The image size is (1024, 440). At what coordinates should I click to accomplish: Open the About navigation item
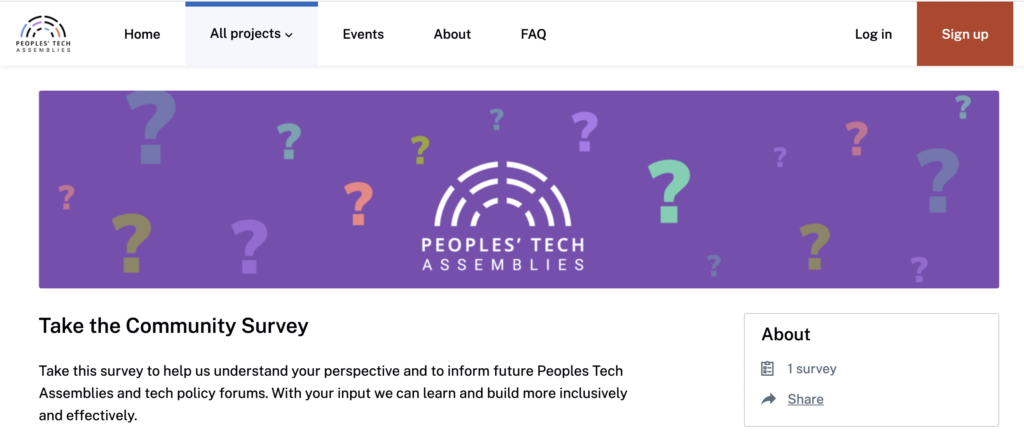452,35
